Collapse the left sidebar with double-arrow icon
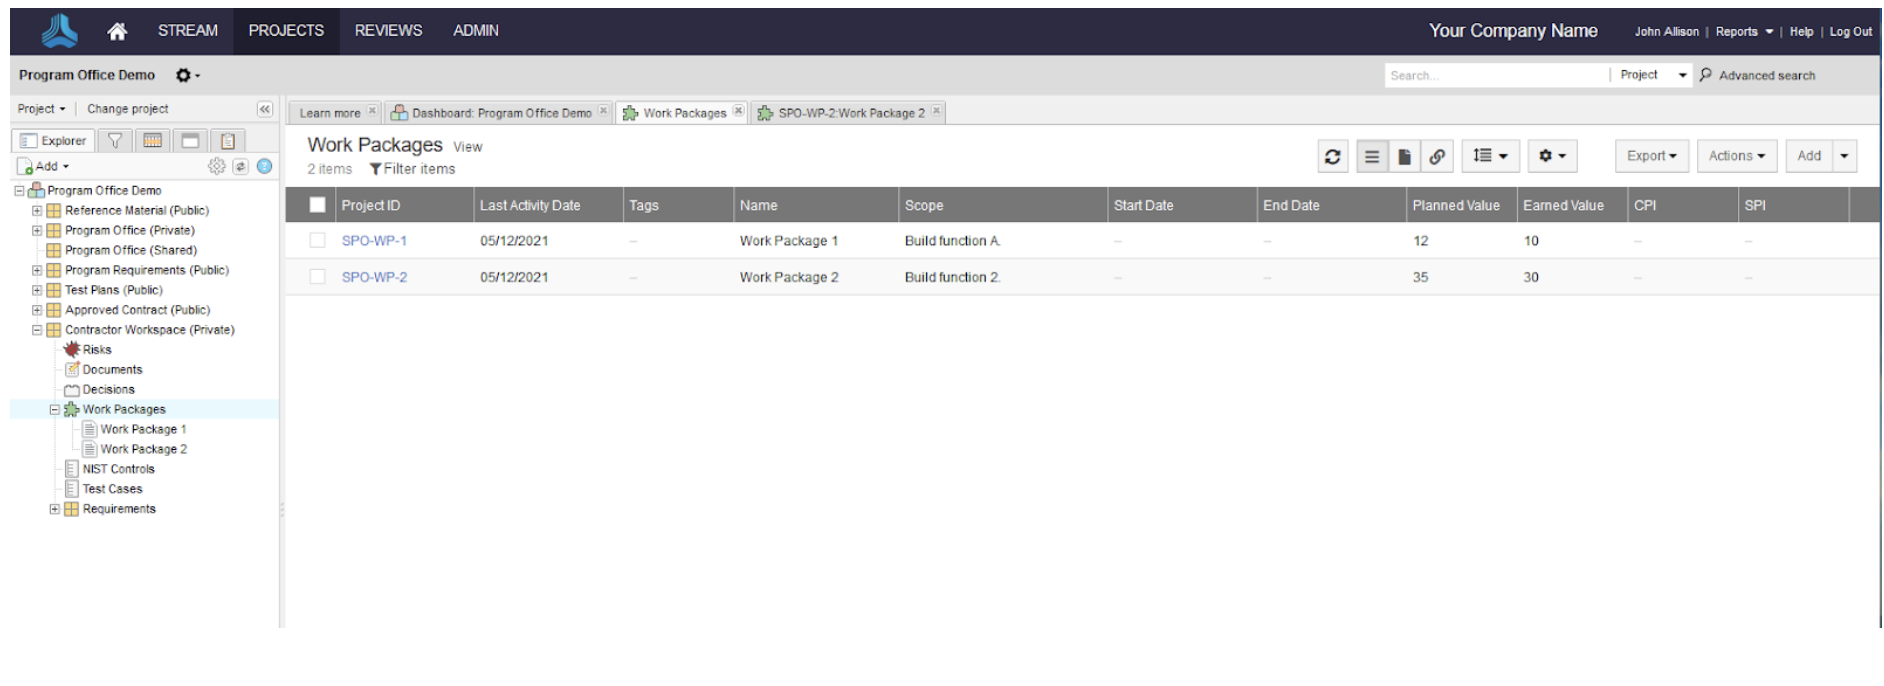The image size is (1884, 686). click(x=264, y=109)
